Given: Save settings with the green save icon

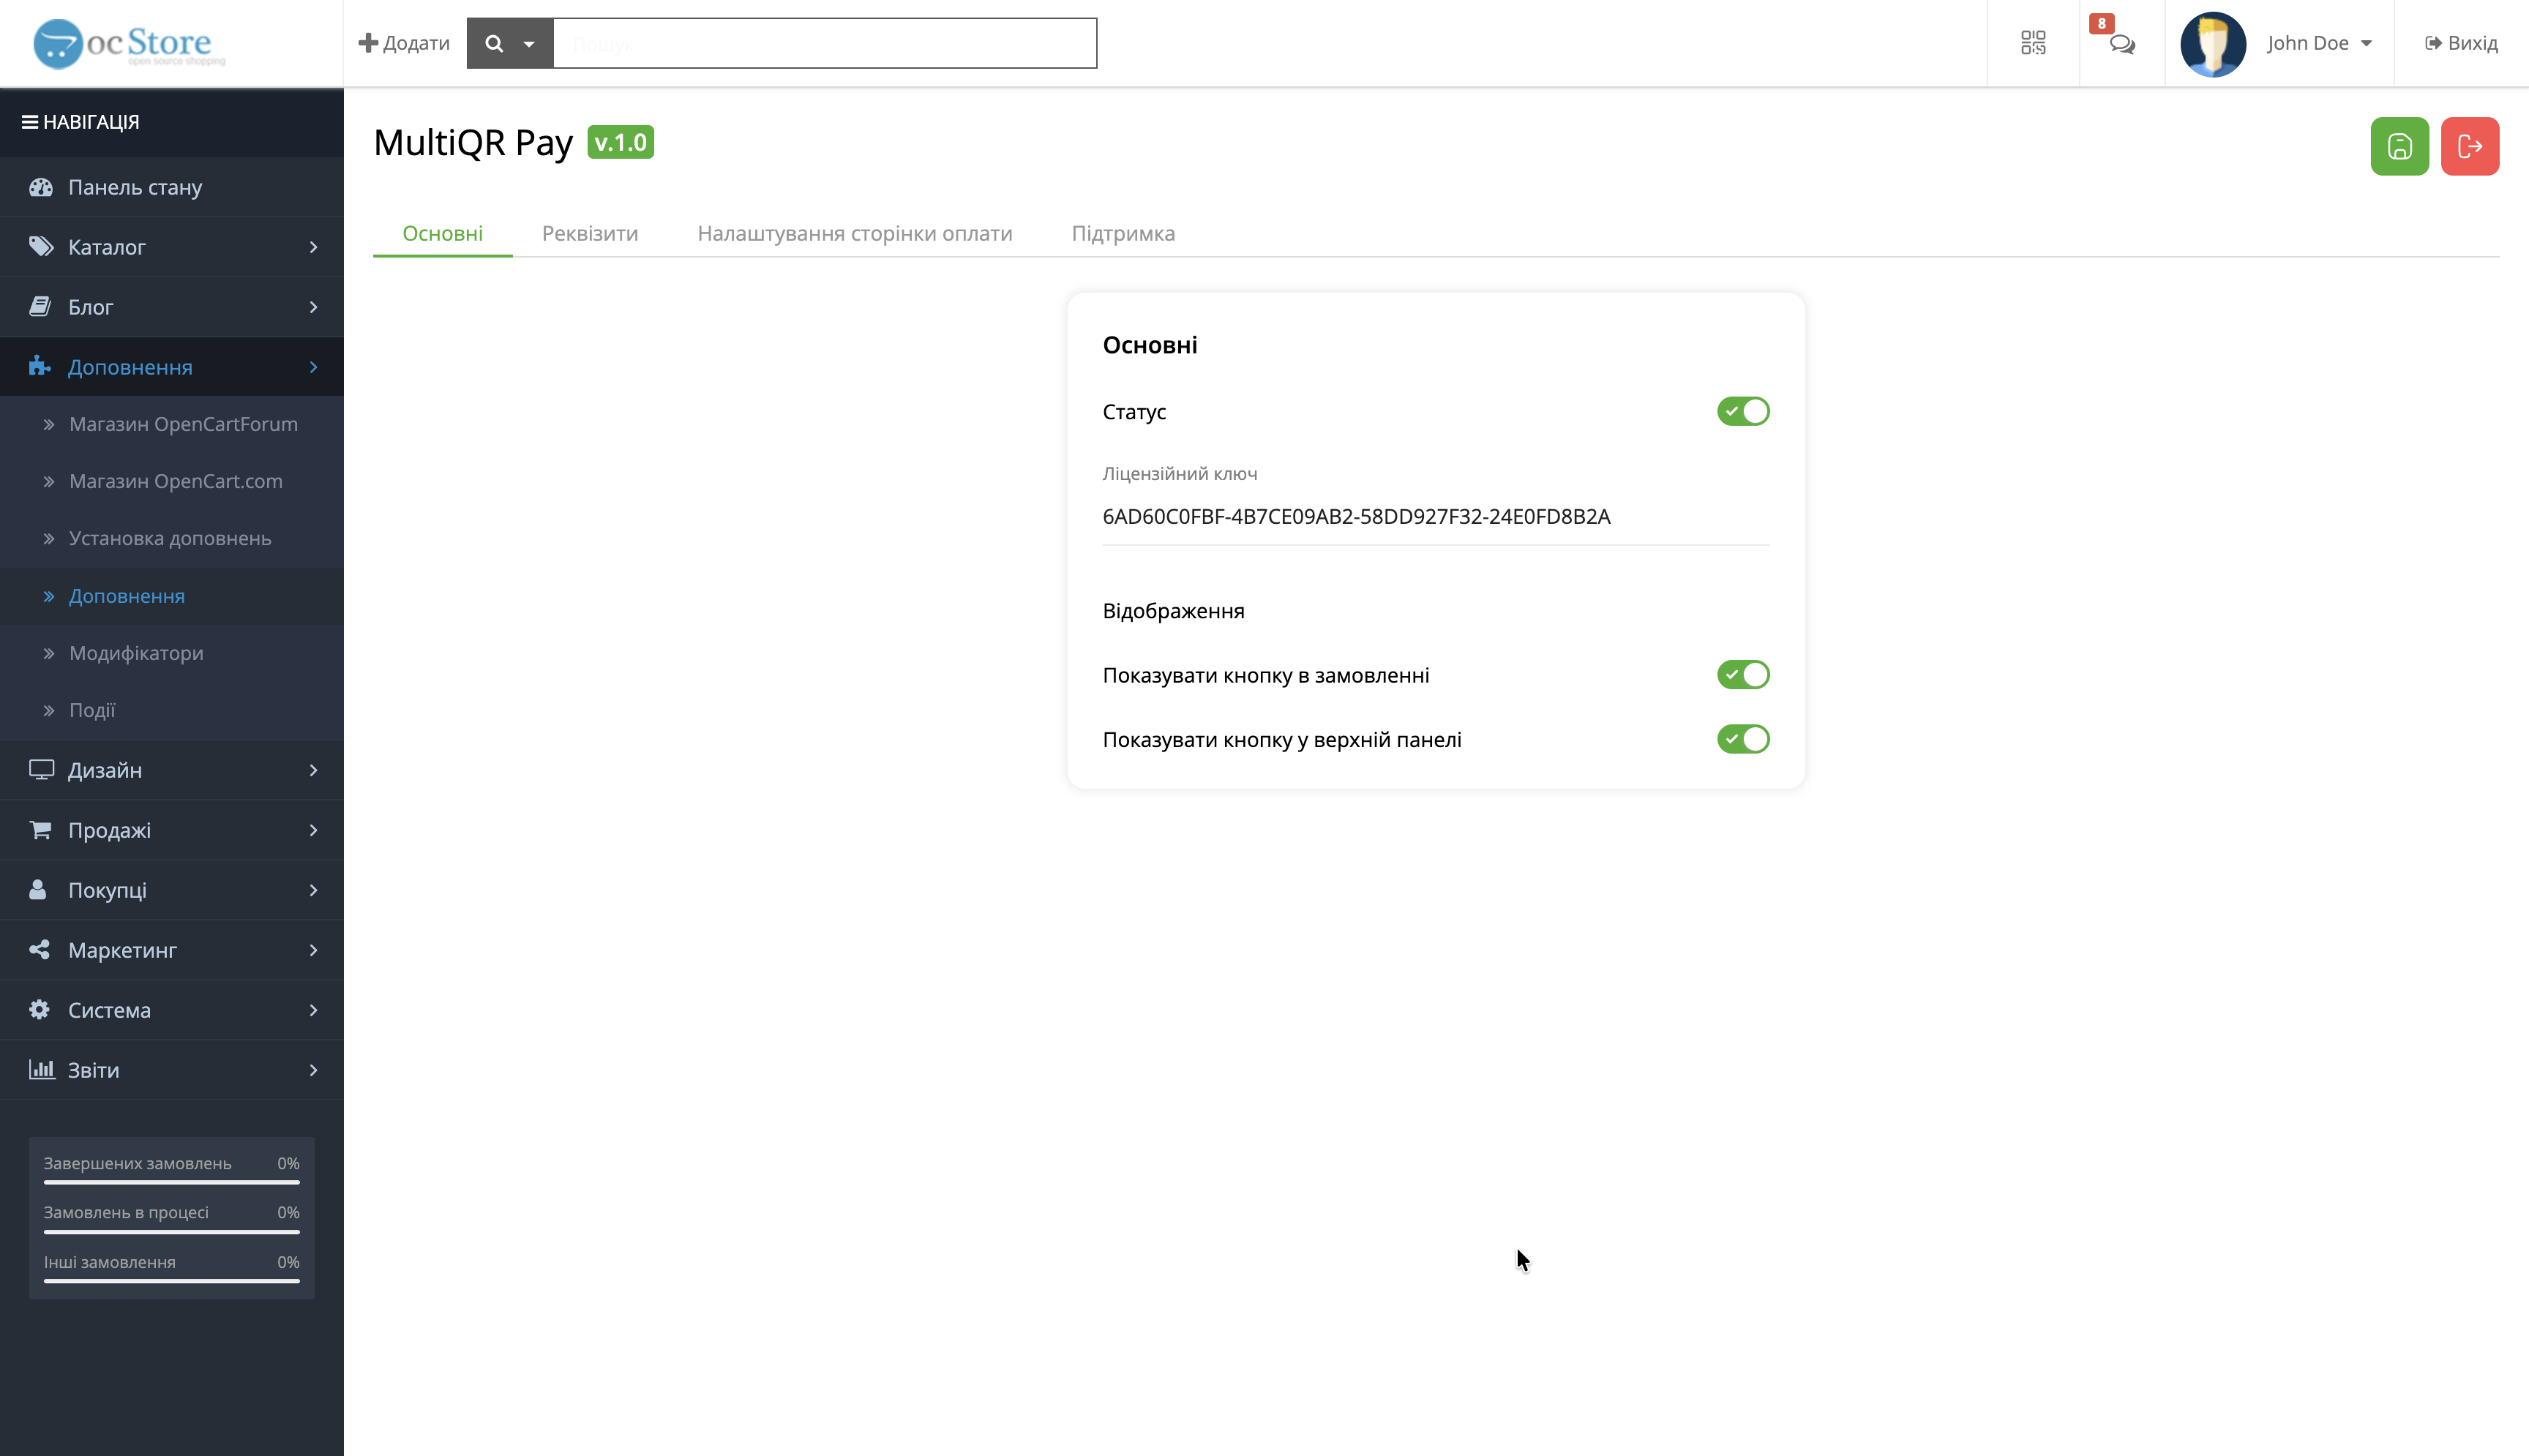Looking at the screenshot, I should [x=2399, y=146].
